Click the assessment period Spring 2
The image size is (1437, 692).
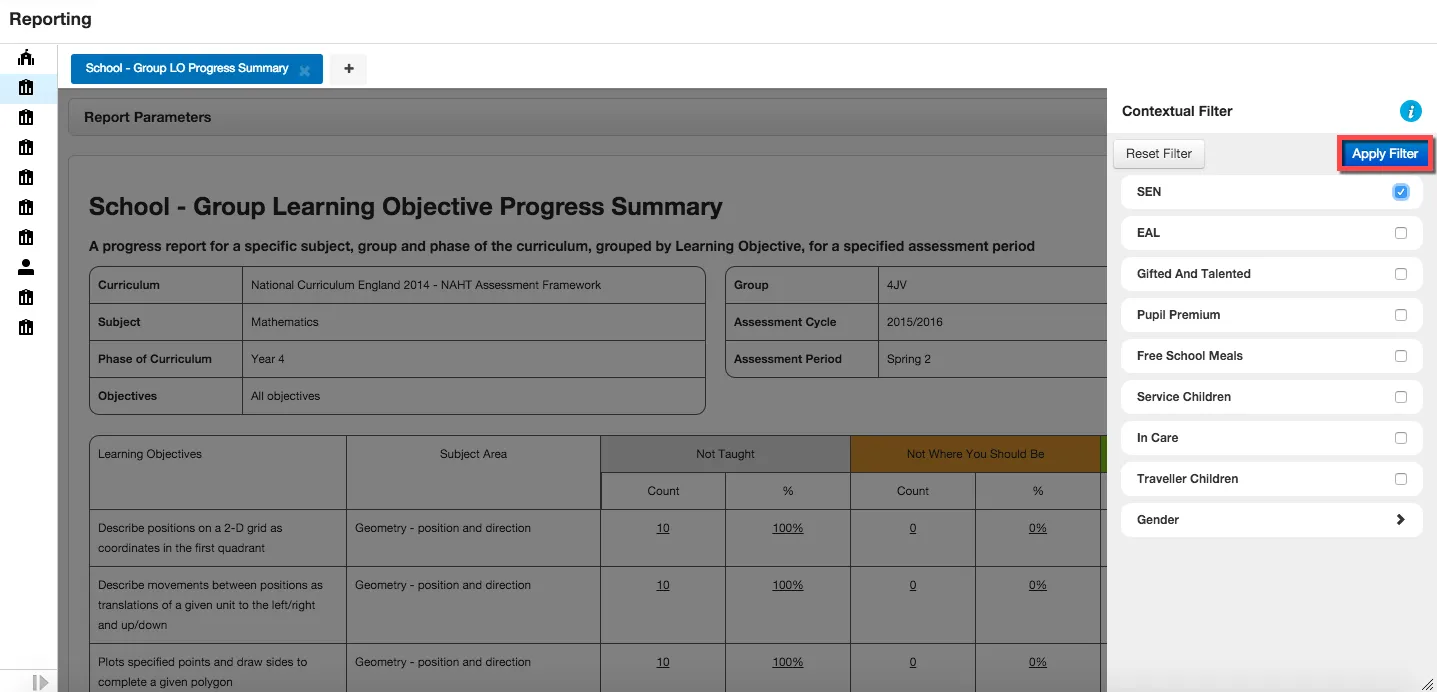(x=909, y=359)
